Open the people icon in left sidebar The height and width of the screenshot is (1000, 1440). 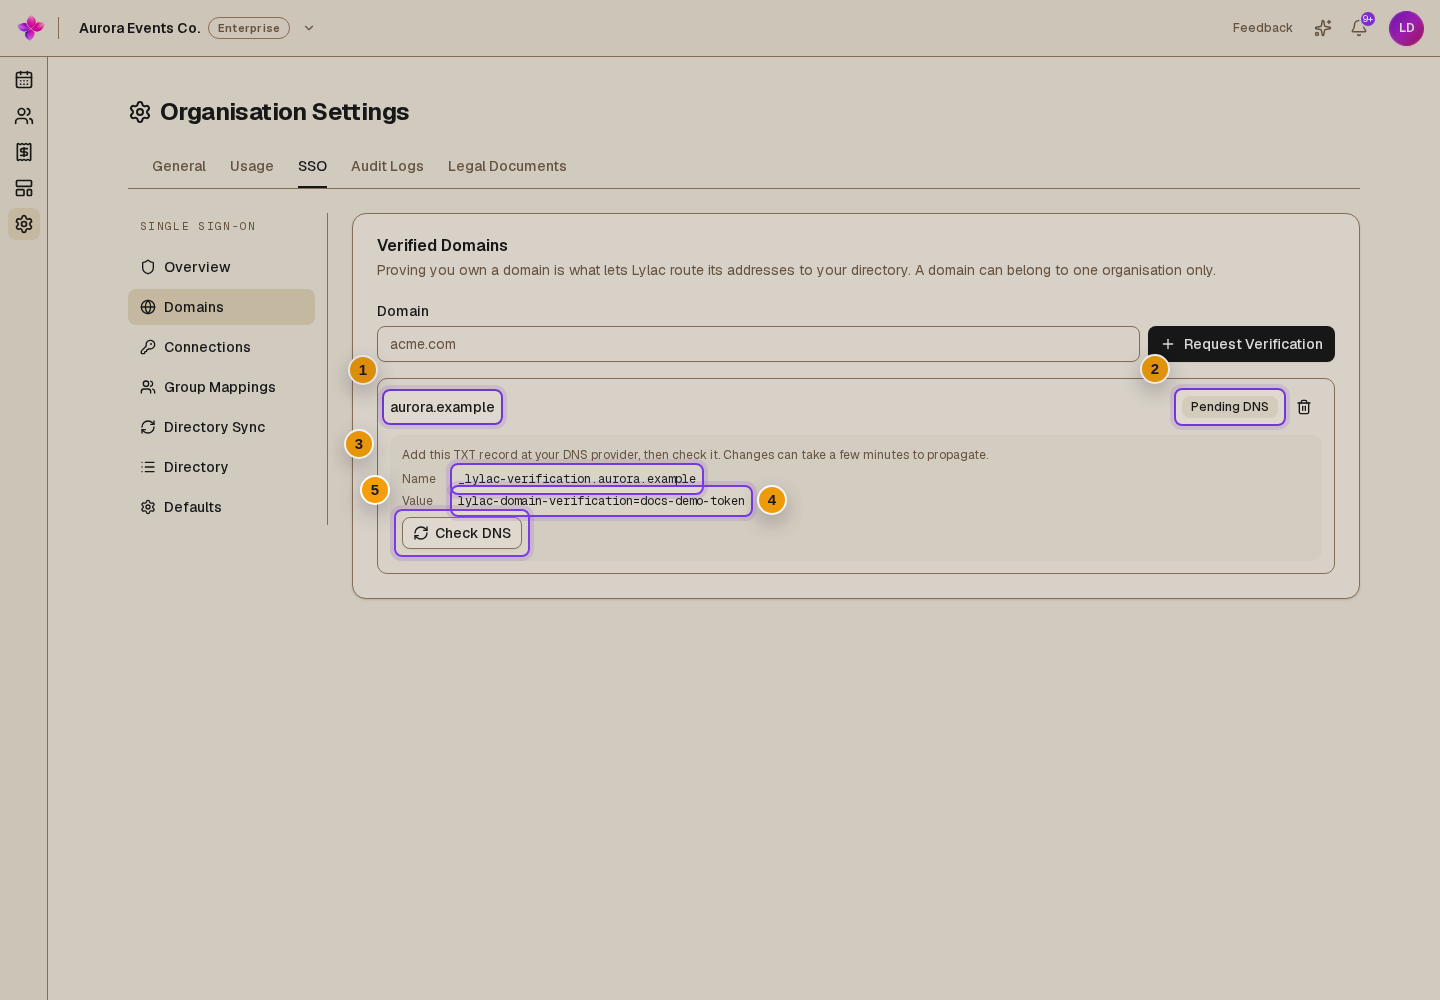click(x=24, y=116)
